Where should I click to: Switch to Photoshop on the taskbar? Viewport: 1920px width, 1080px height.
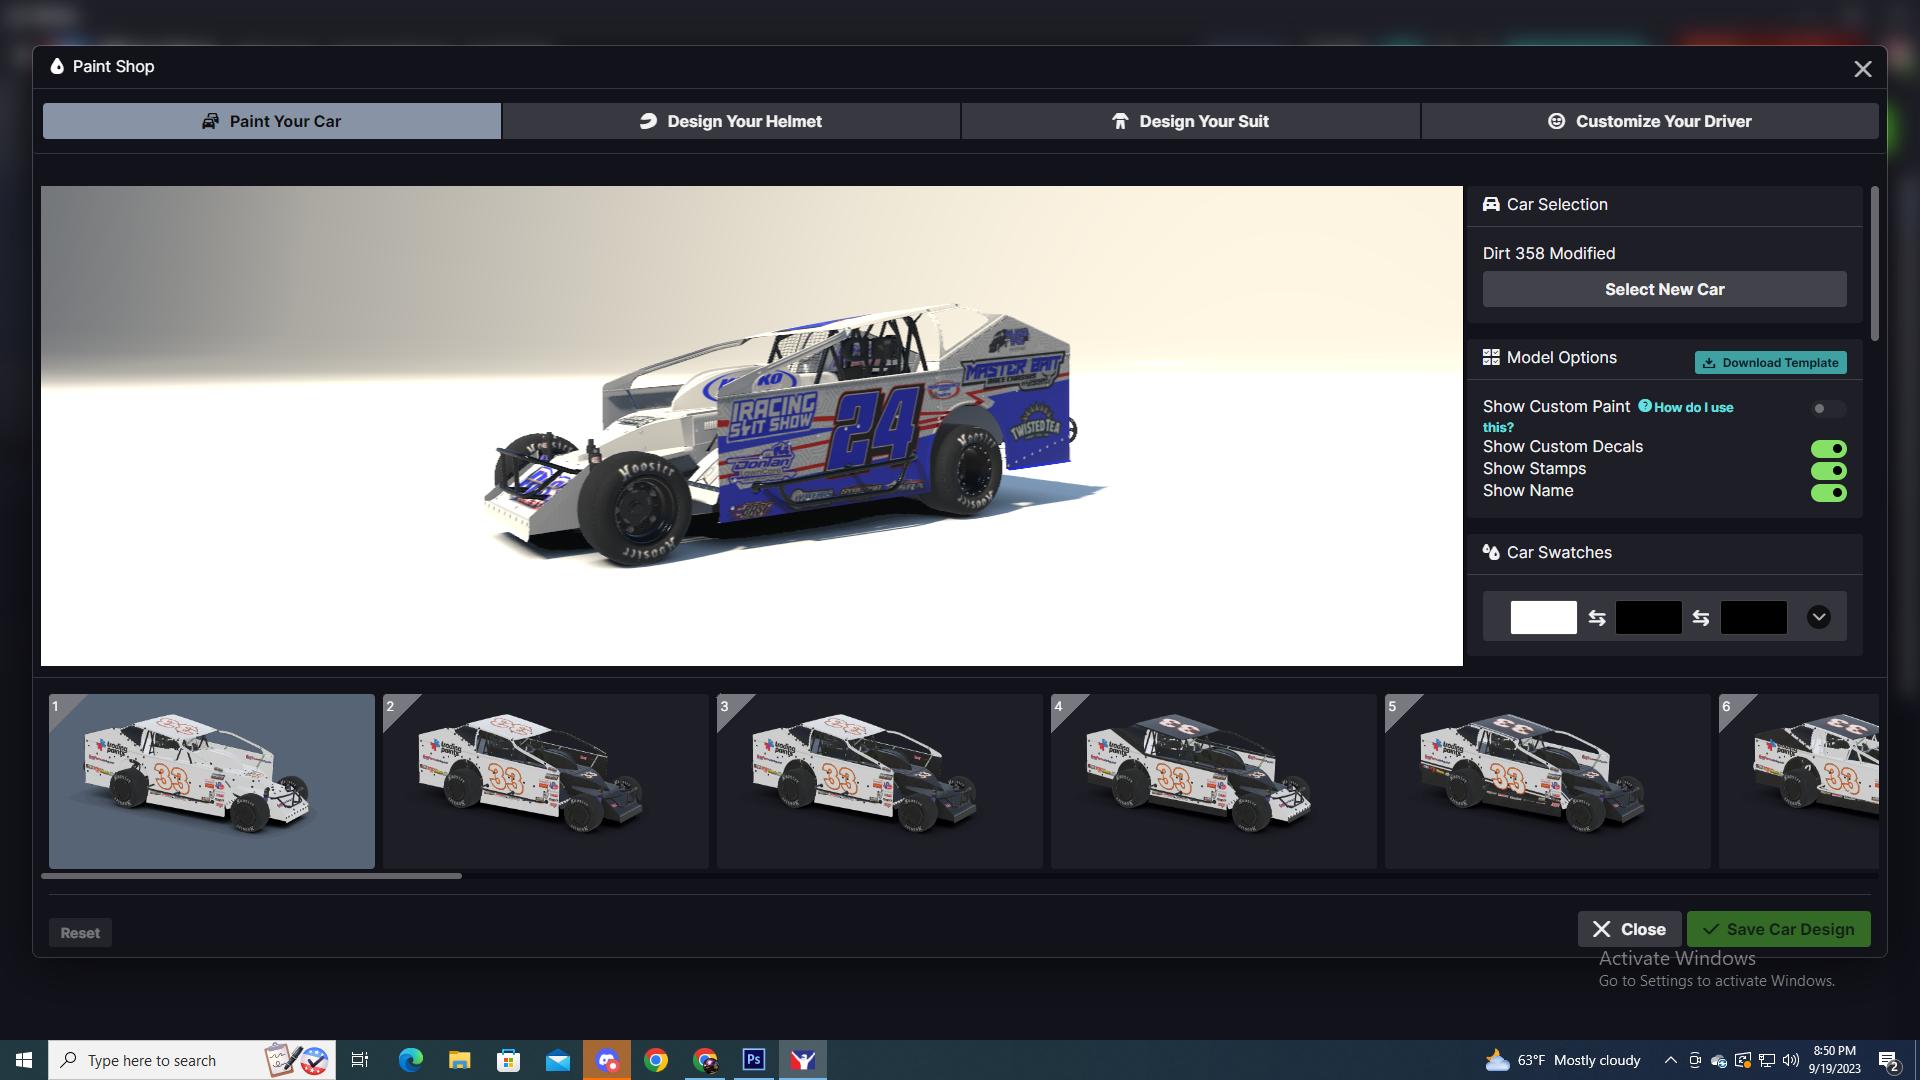click(754, 1060)
